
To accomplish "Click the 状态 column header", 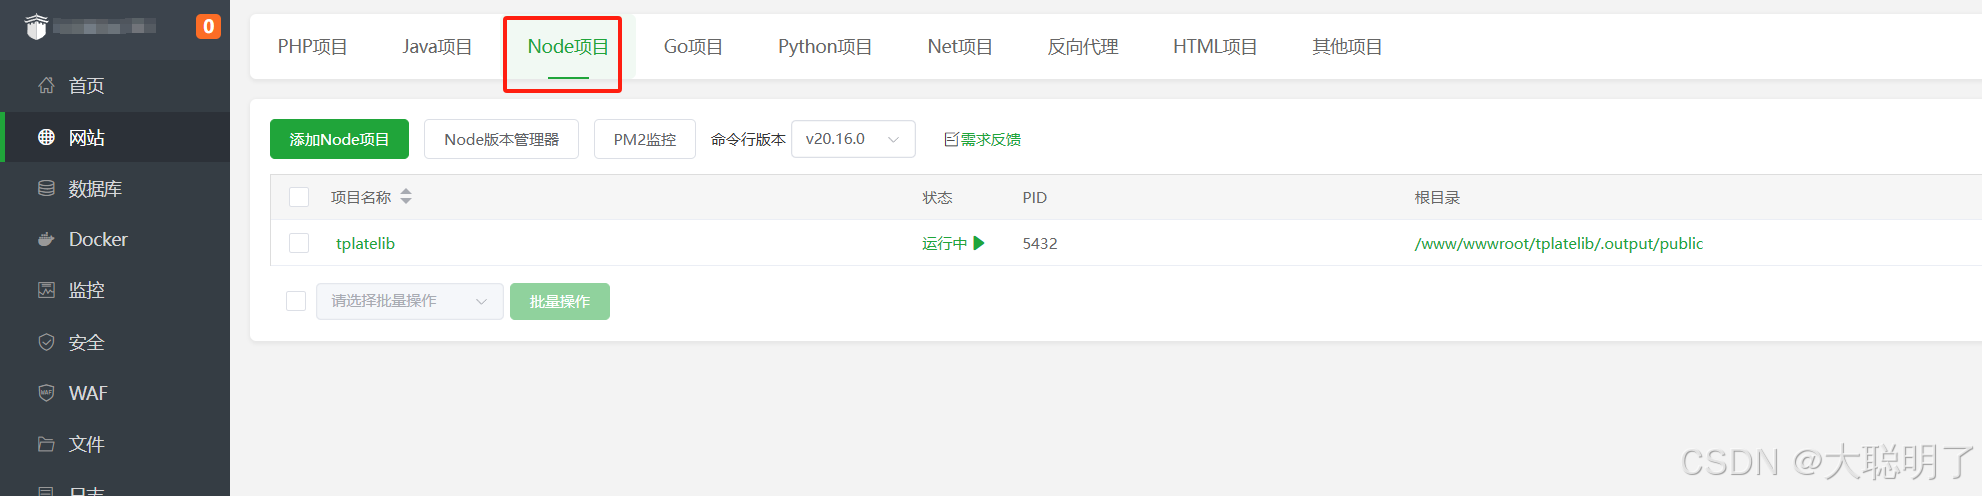I will (937, 197).
